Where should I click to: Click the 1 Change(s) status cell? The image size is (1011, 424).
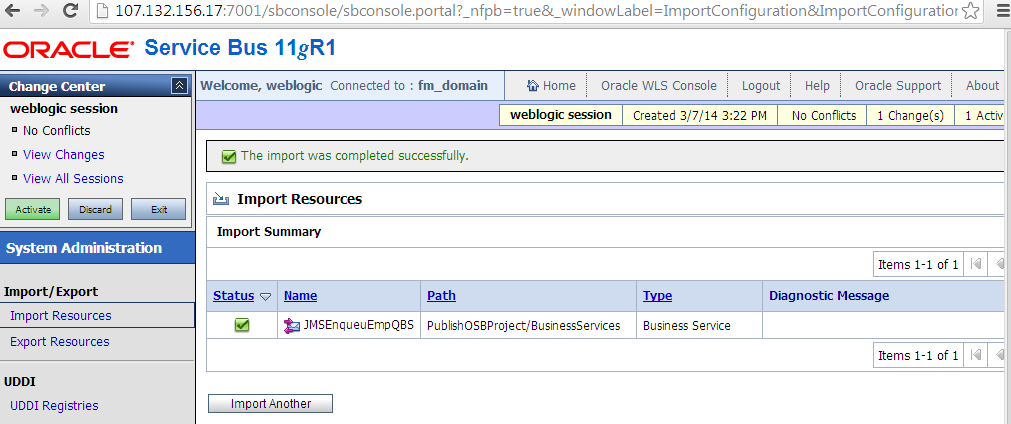[910, 115]
